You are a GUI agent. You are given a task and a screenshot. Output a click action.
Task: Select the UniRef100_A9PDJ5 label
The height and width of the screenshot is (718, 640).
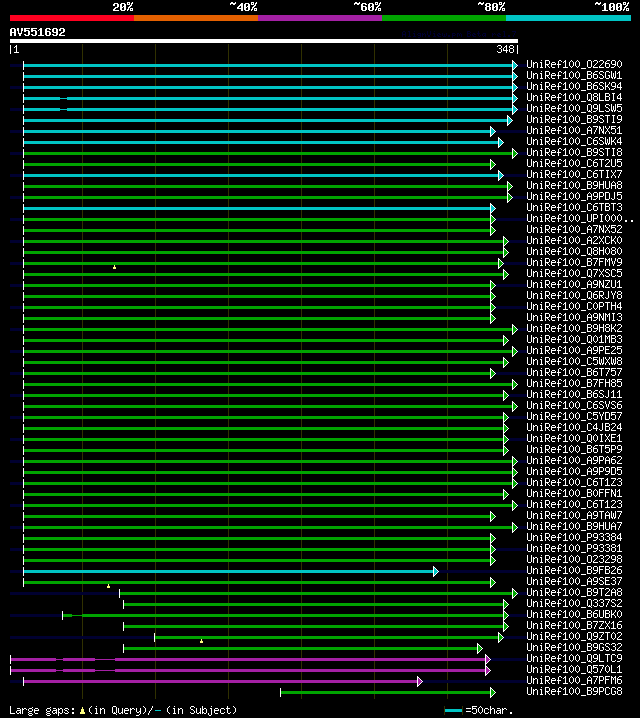pos(574,196)
